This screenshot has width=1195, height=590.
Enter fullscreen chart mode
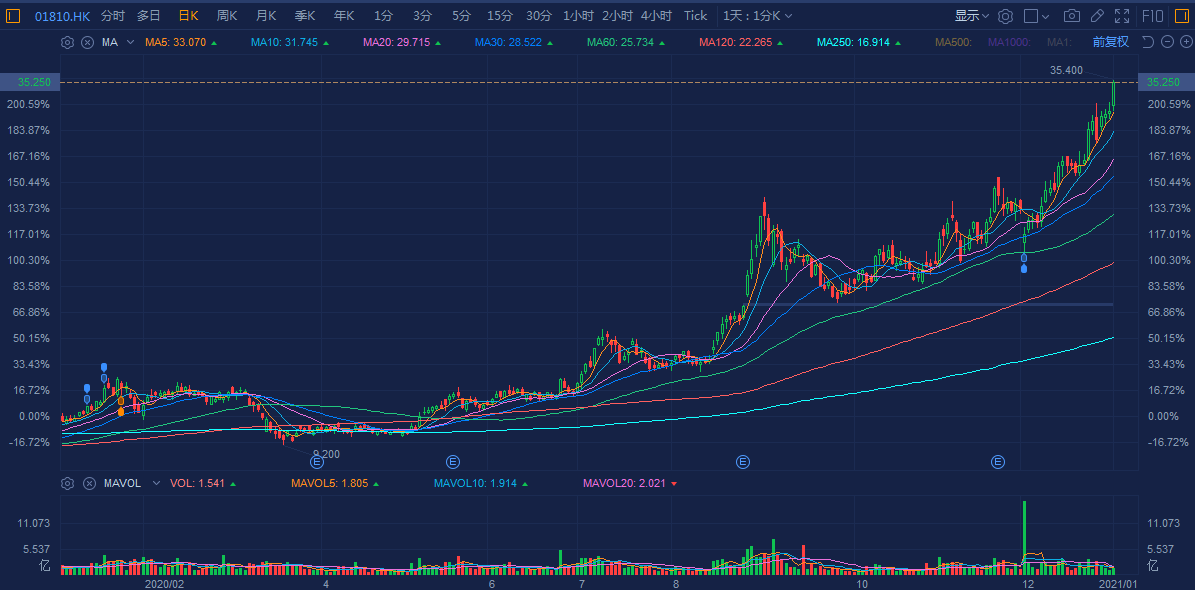1122,16
